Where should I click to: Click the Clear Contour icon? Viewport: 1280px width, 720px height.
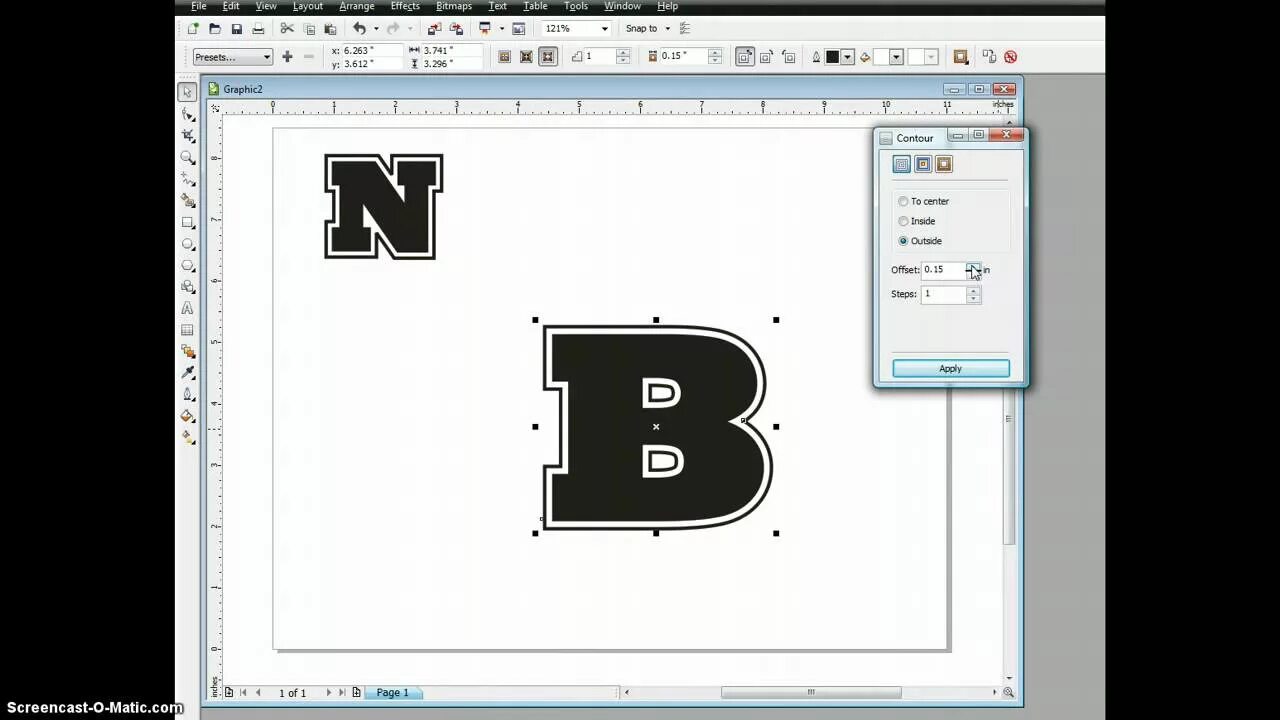coord(1010,57)
